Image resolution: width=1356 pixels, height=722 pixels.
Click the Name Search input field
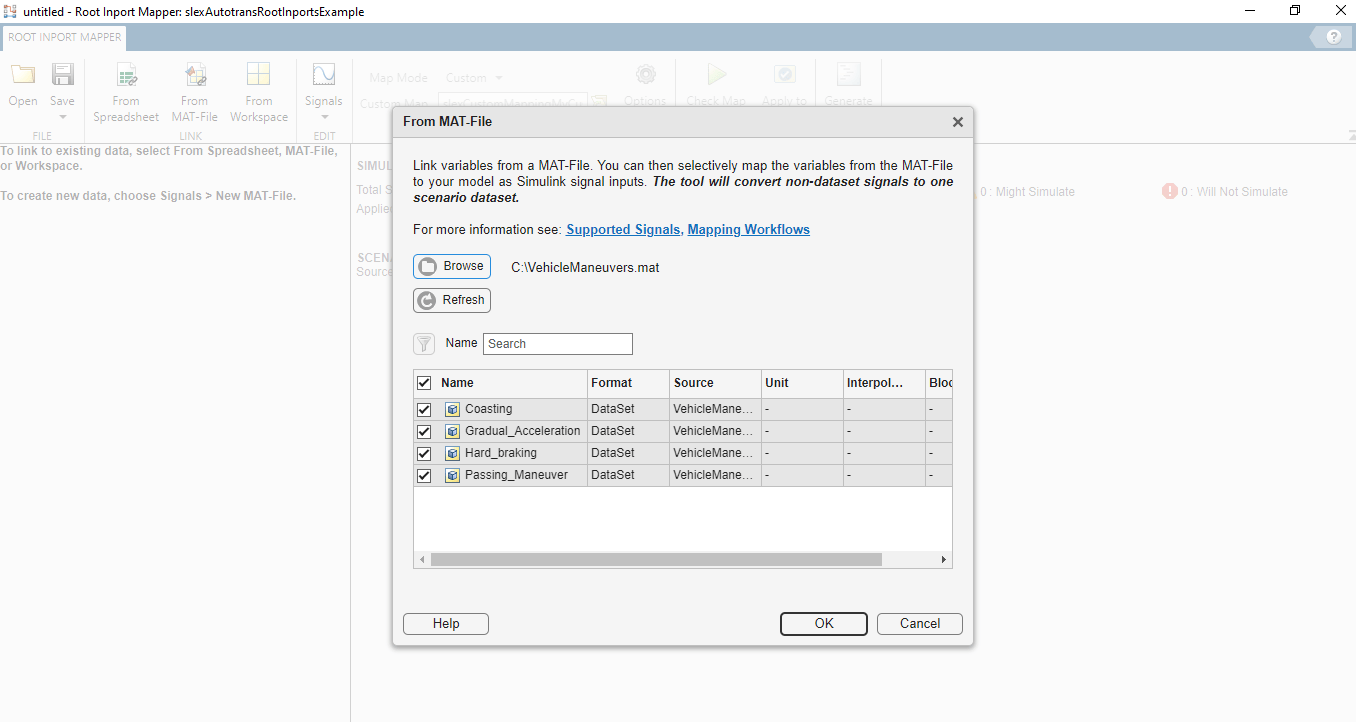tap(558, 344)
